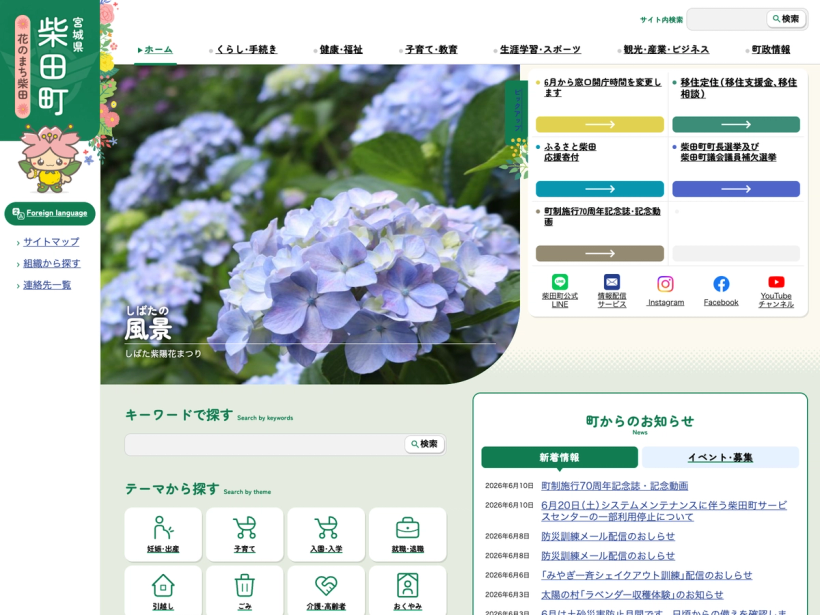Click the Foreign language link text
The width and height of the screenshot is (820, 615).
point(56,213)
